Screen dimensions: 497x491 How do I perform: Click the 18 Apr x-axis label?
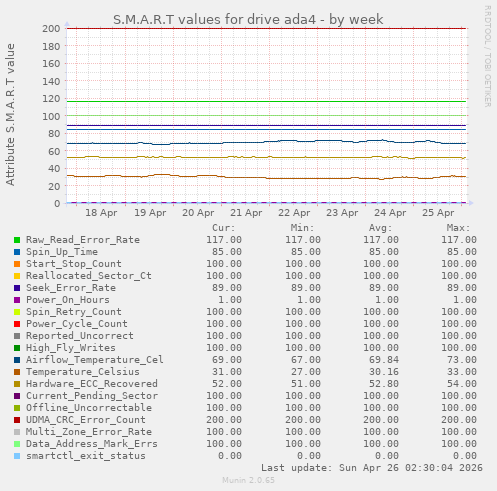click(101, 213)
